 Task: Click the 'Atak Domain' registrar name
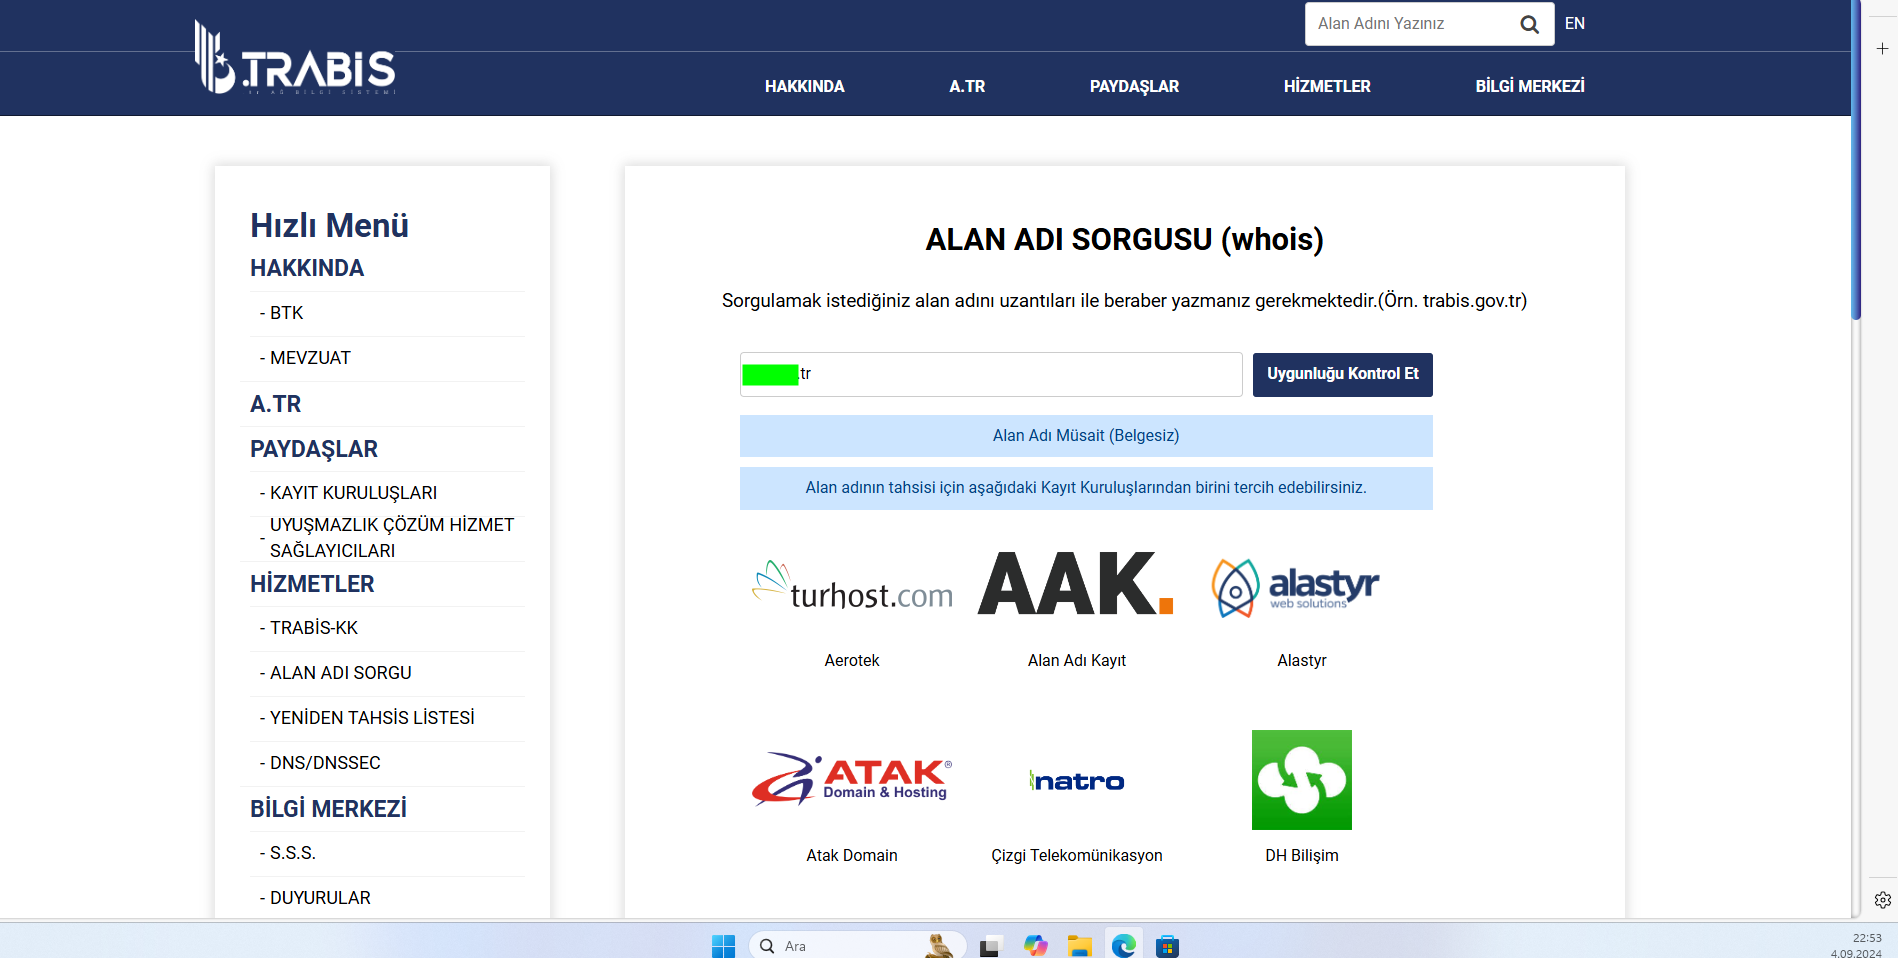[852, 855]
